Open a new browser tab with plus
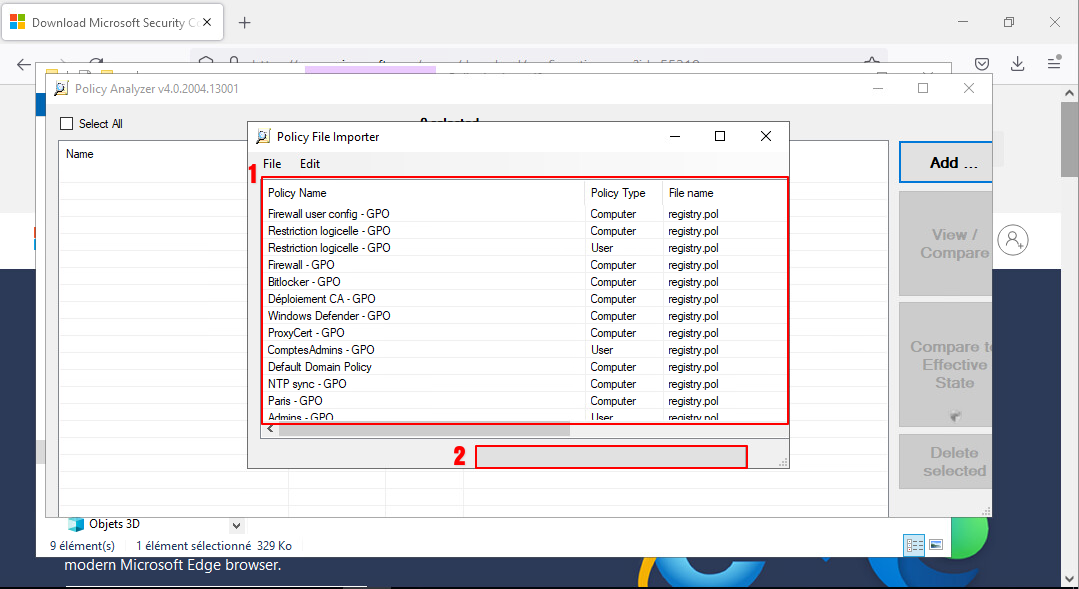The width and height of the screenshot is (1079, 589). pyautogui.click(x=244, y=22)
